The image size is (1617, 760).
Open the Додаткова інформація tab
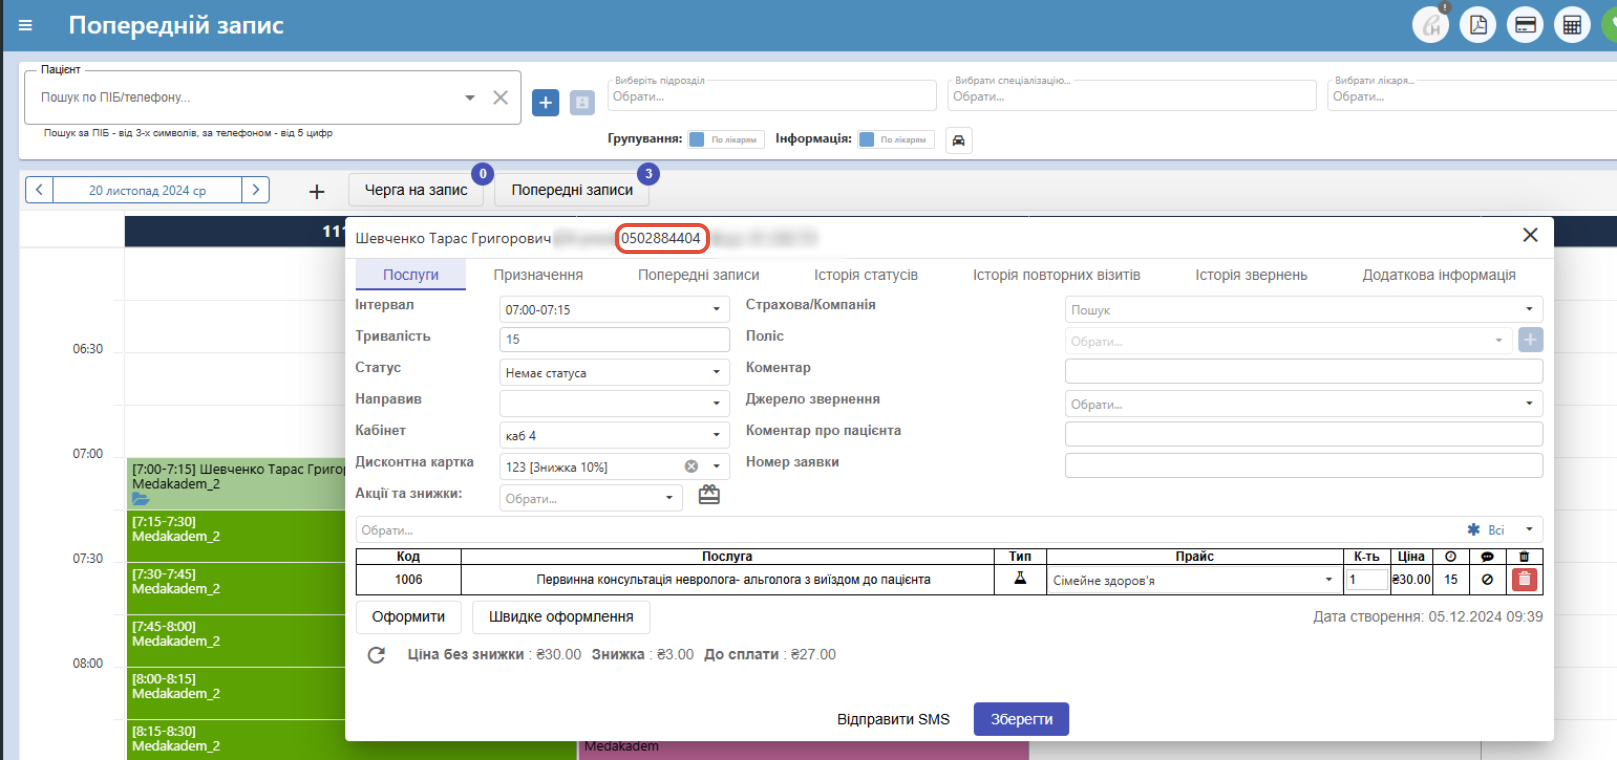(1439, 275)
